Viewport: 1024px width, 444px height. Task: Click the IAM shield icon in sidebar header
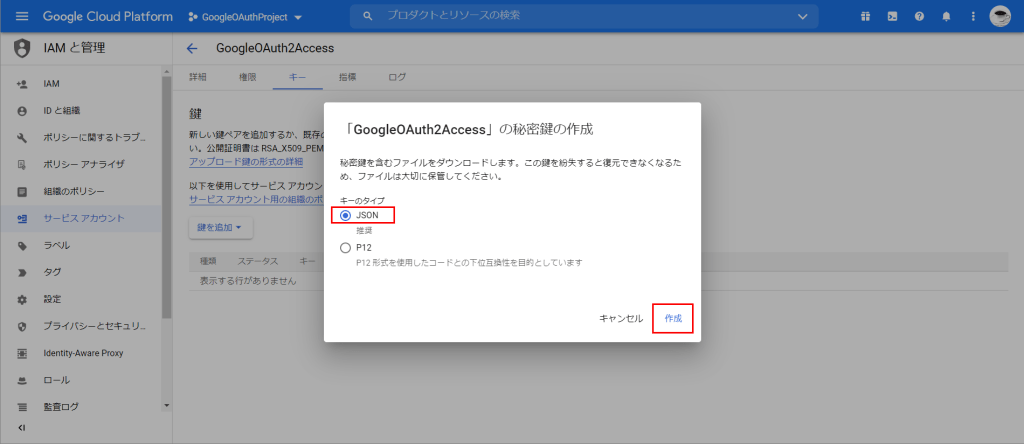click(22, 48)
